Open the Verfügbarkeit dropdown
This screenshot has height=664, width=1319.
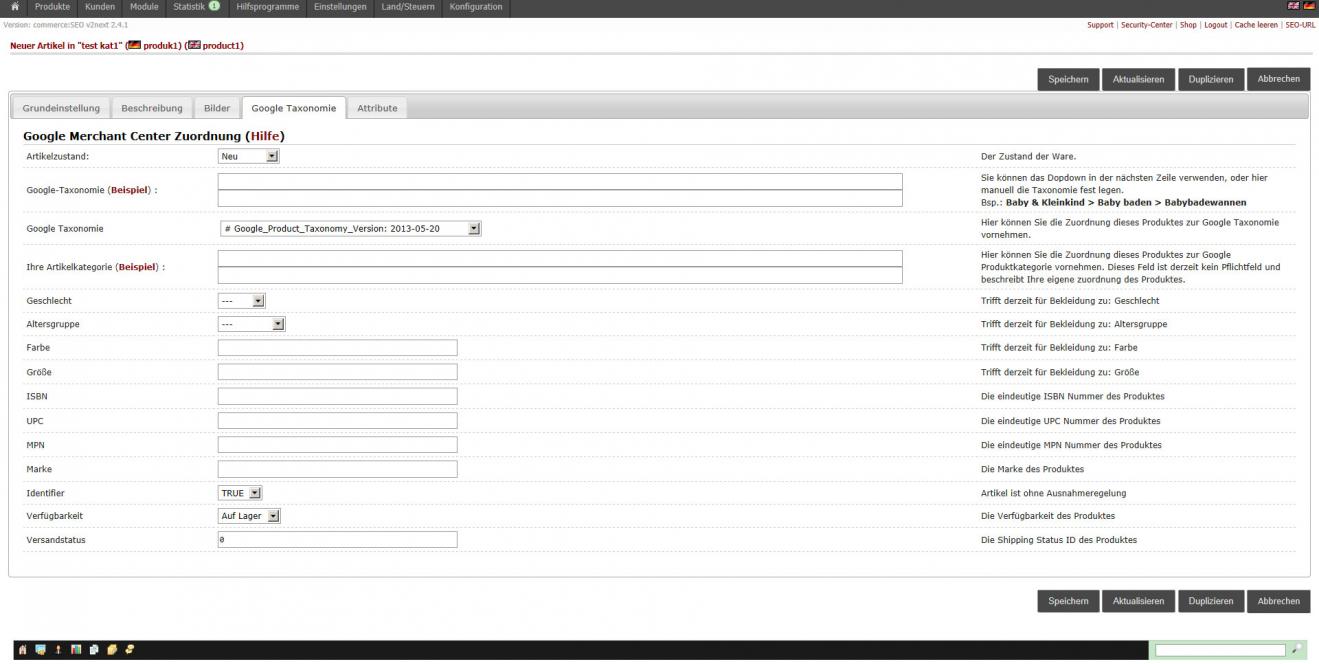pyautogui.click(x=249, y=516)
